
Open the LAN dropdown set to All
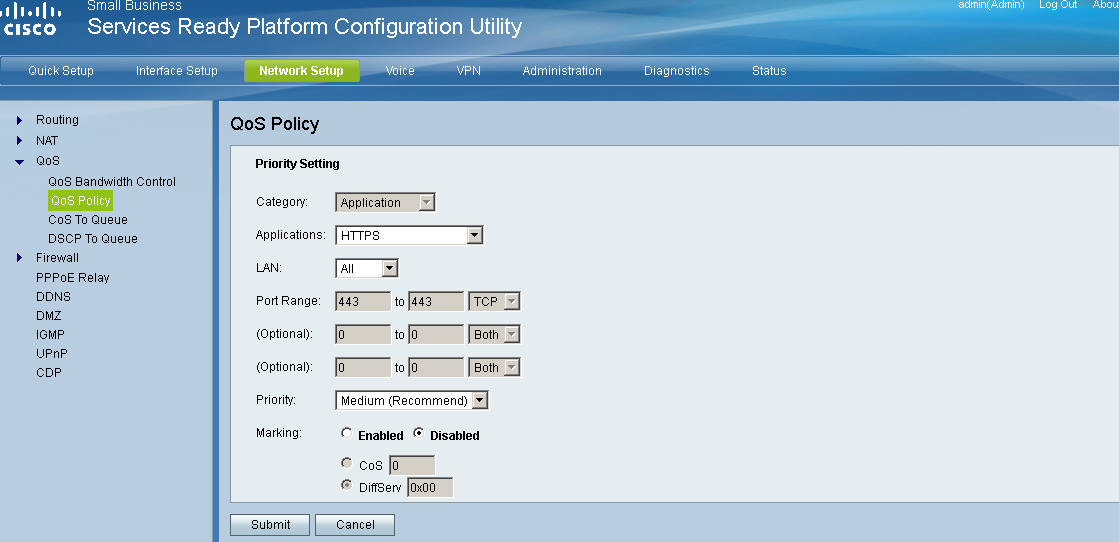(367, 268)
